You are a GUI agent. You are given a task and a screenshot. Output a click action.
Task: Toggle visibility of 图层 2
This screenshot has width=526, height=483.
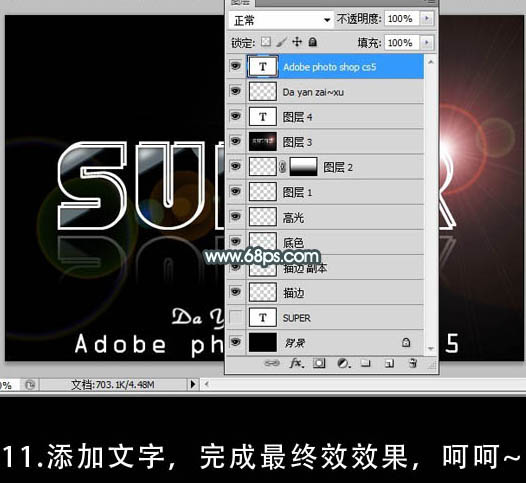(235, 166)
